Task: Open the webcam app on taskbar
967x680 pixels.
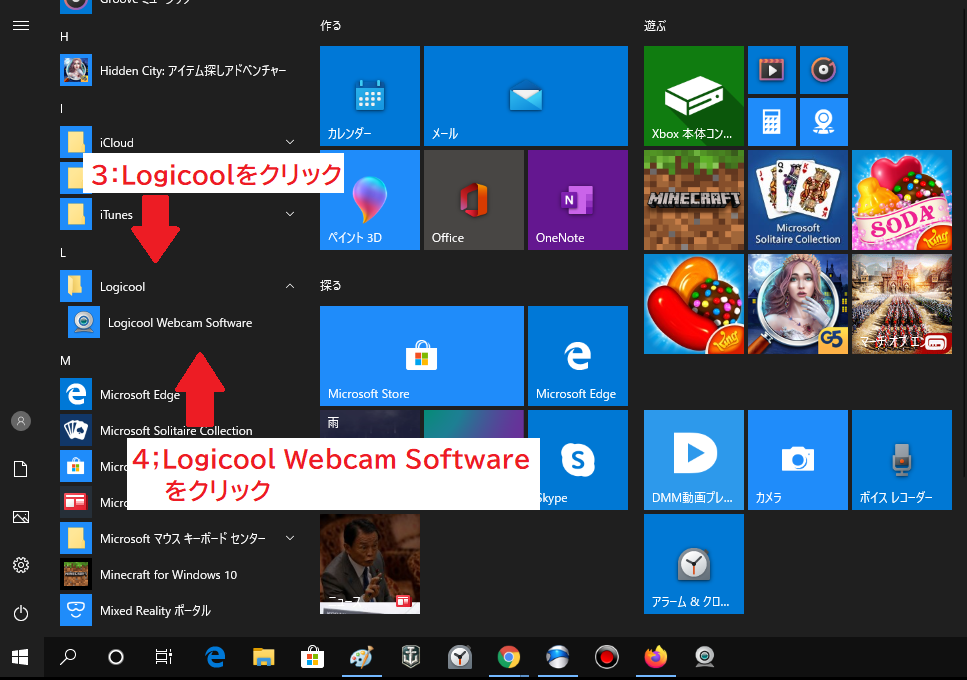Action: (x=704, y=657)
